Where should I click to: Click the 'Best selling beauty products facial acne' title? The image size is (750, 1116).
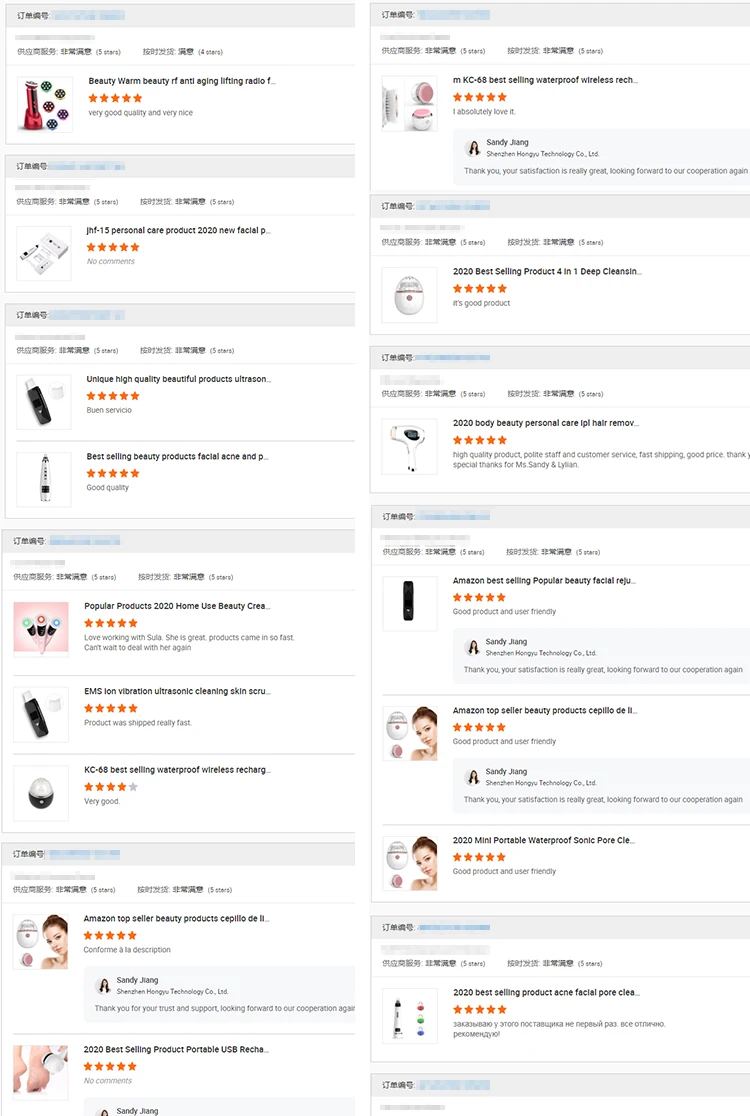click(x=177, y=457)
